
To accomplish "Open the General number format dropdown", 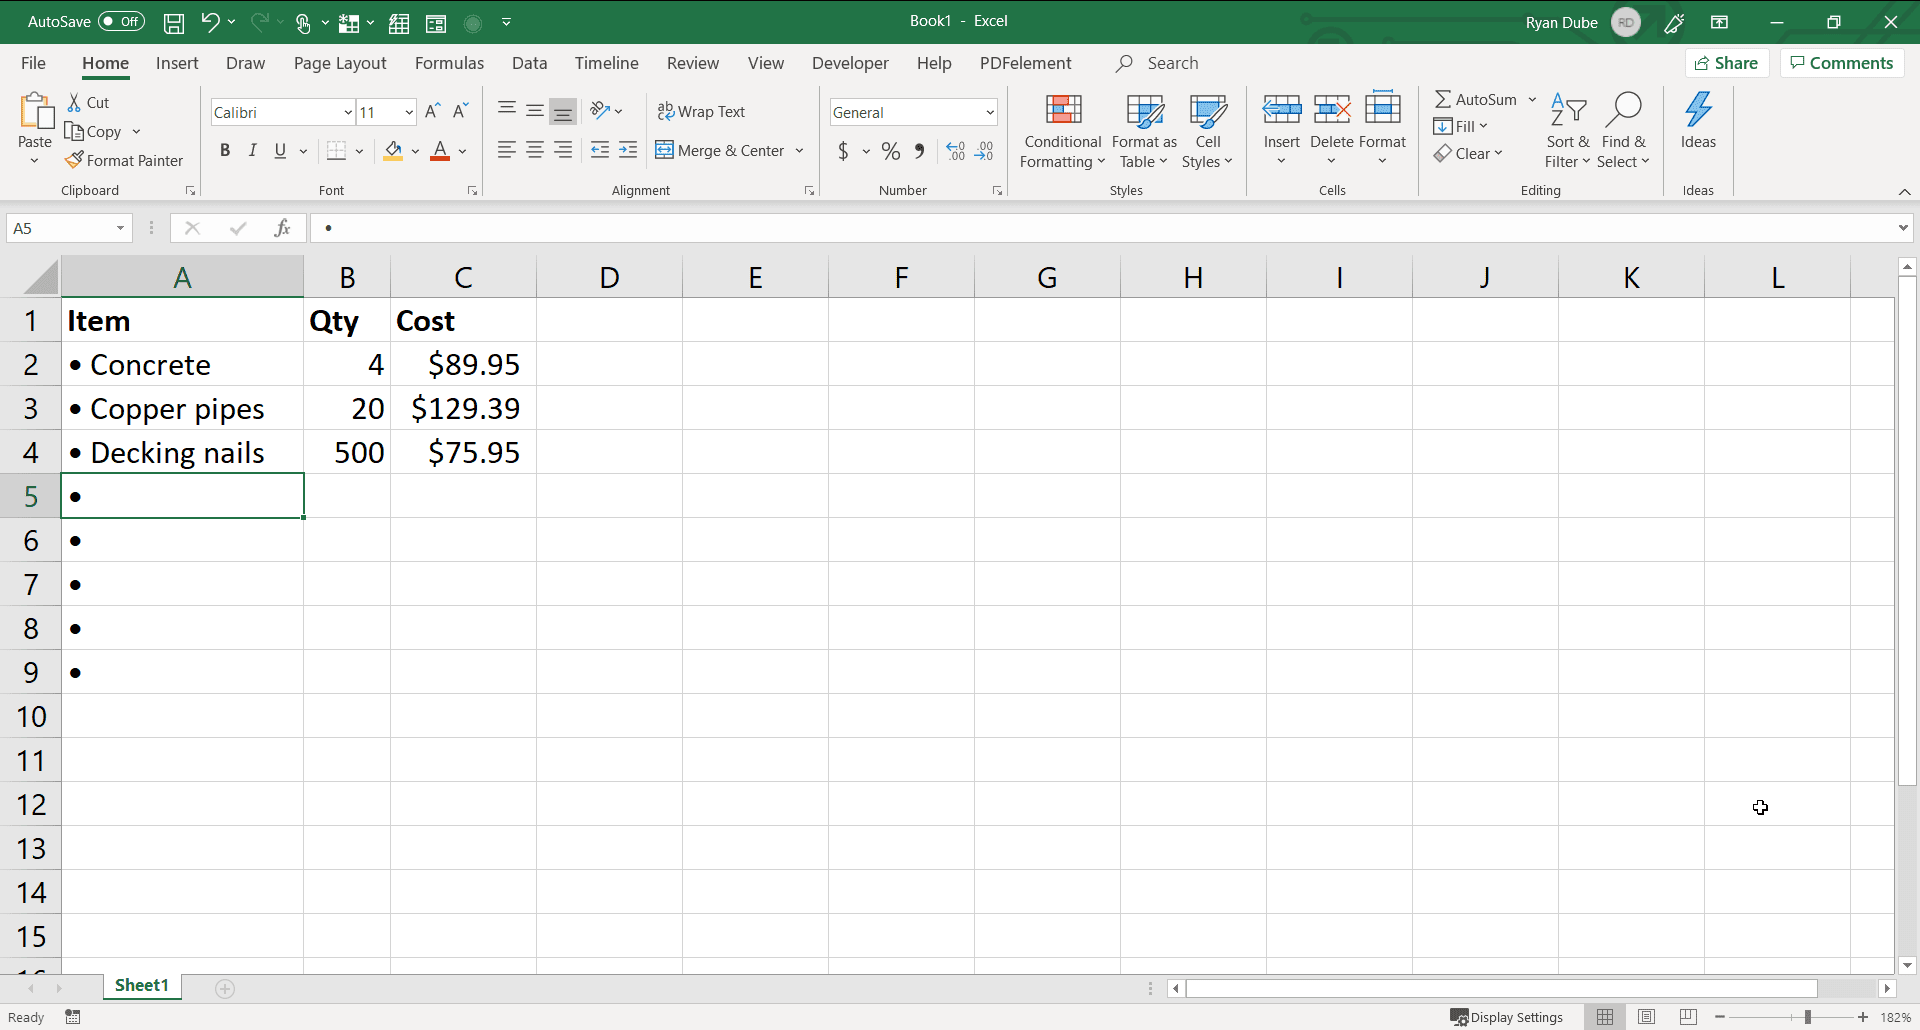I will (x=989, y=112).
